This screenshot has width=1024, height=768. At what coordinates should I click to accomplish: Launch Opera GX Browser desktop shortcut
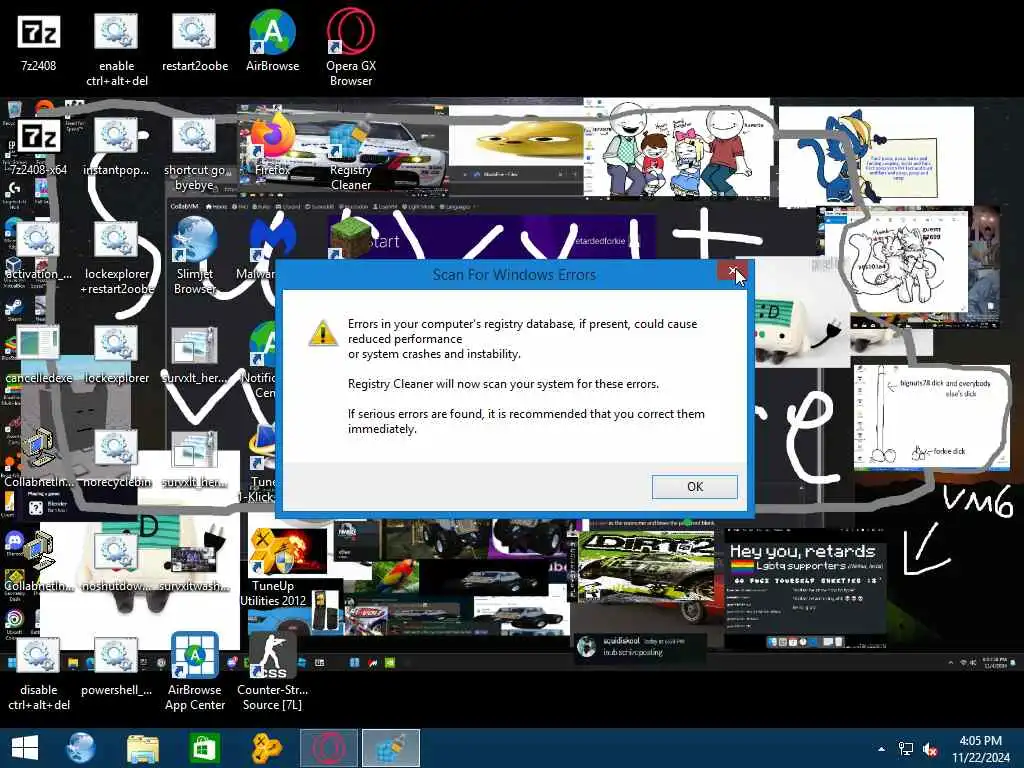pos(351,49)
